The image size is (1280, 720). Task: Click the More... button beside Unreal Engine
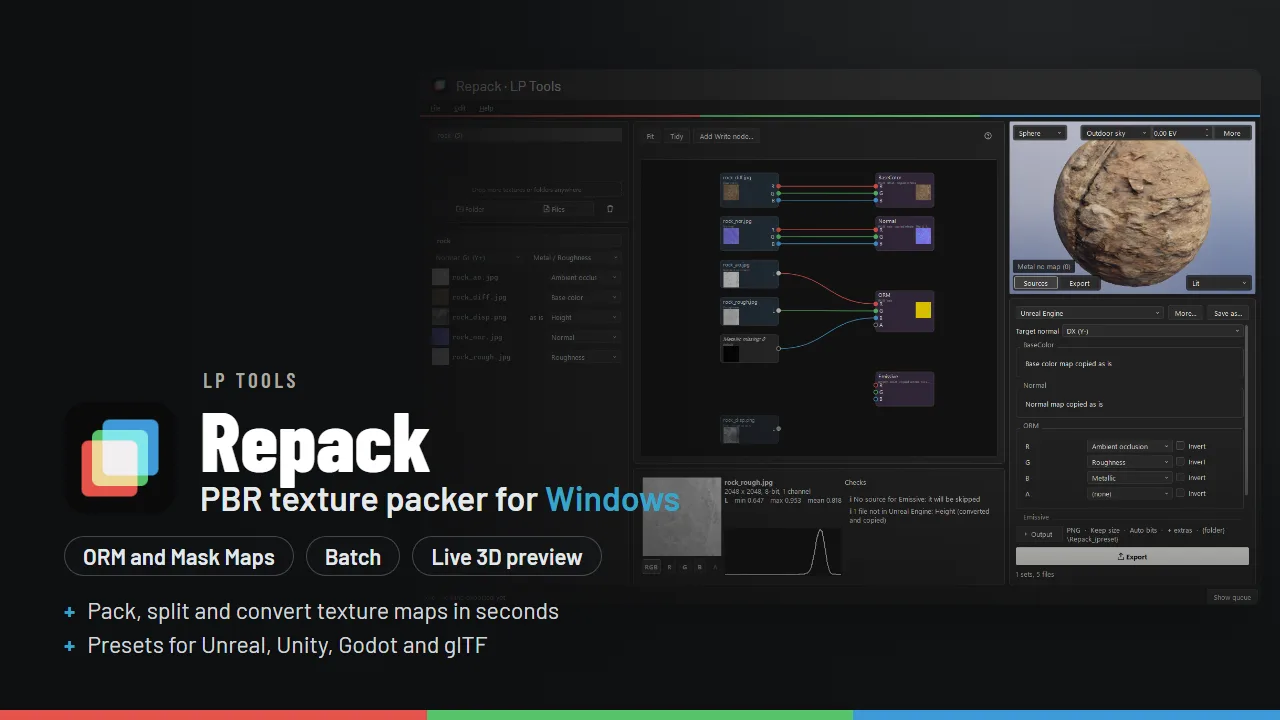[1185, 313]
